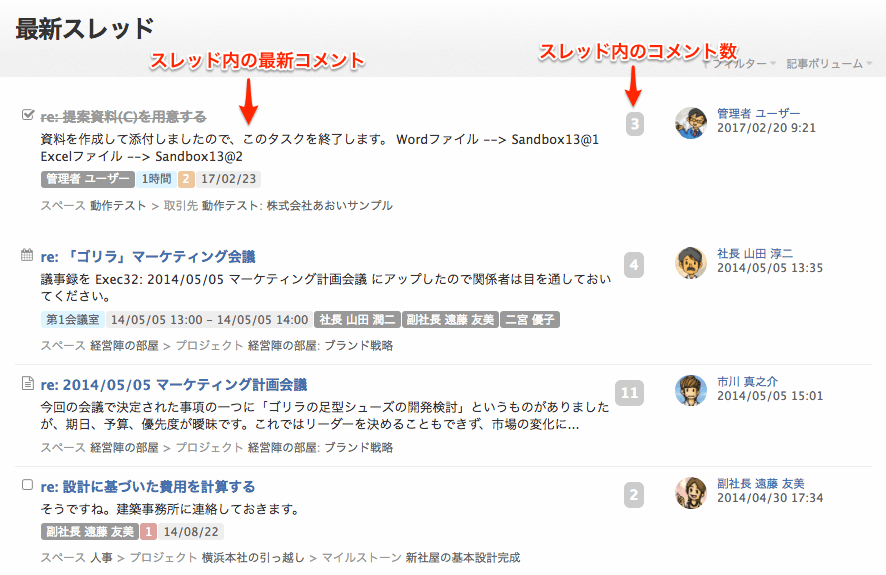This screenshot has height=575, width=886.
Task: Click the 14/05/05 13:00 – 14:00 time tag
Action: (209, 320)
